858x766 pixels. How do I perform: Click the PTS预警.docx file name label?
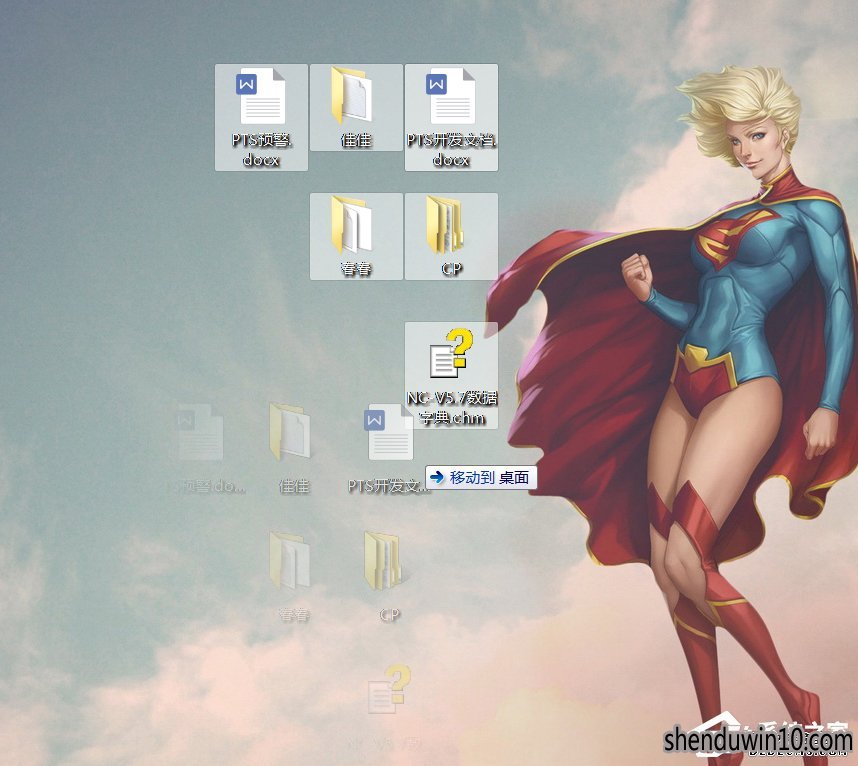(x=262, y=150)
